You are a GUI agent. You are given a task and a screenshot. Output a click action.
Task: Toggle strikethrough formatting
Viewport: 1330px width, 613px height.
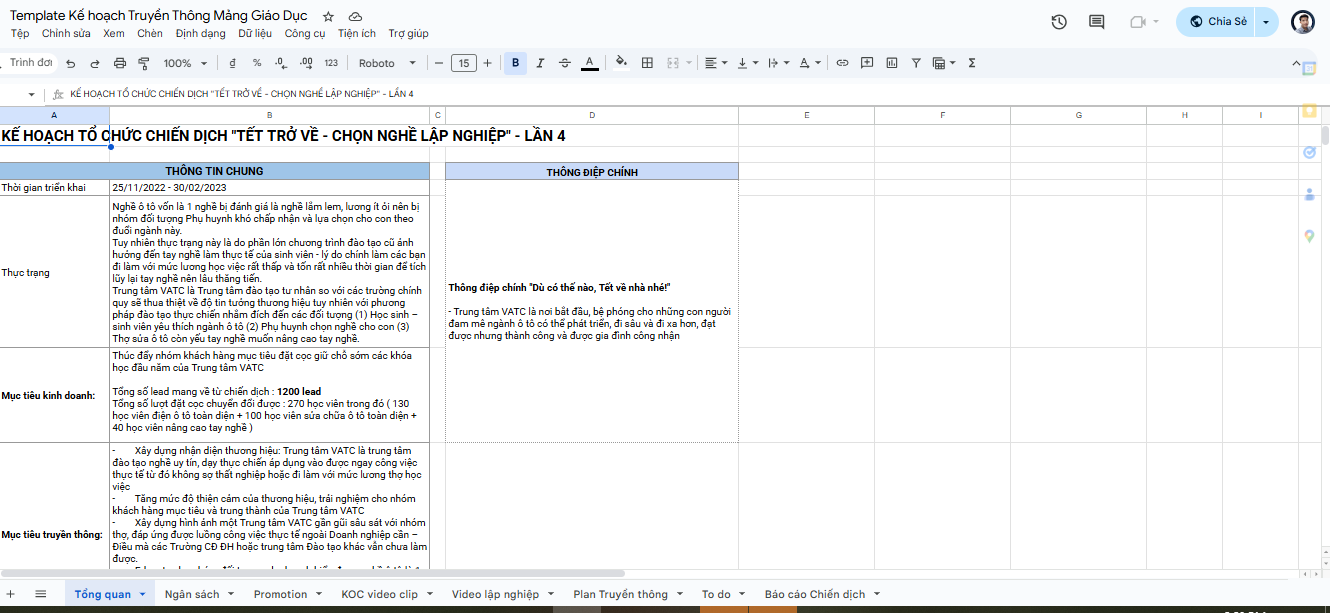coord(565,63)
